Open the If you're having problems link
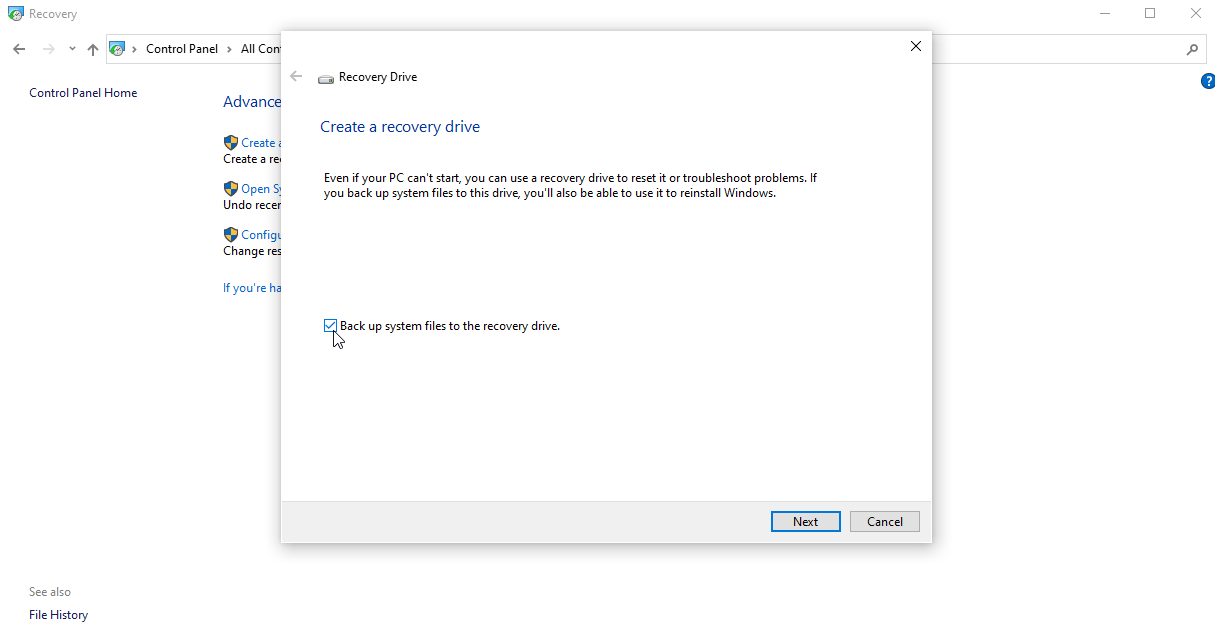1215x639 pixels. [252, 288]
